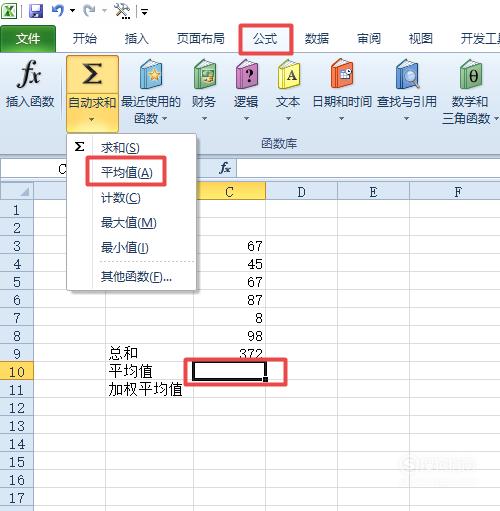Select the cell containing 98
The image size is (500, 511).
[230, 336]
